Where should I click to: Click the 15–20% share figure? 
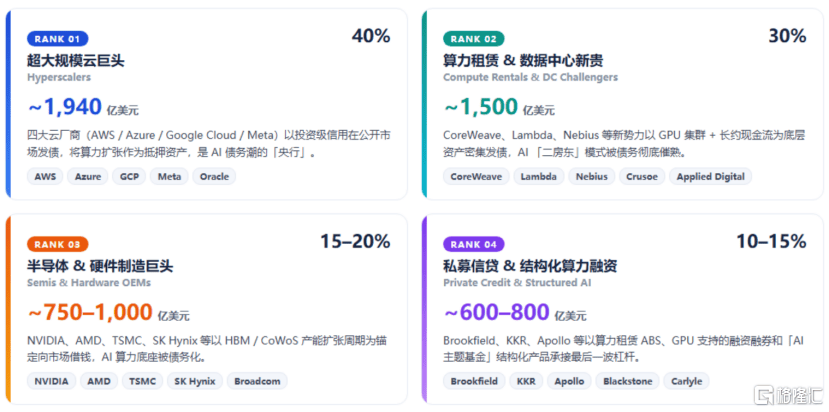[355, 242]
